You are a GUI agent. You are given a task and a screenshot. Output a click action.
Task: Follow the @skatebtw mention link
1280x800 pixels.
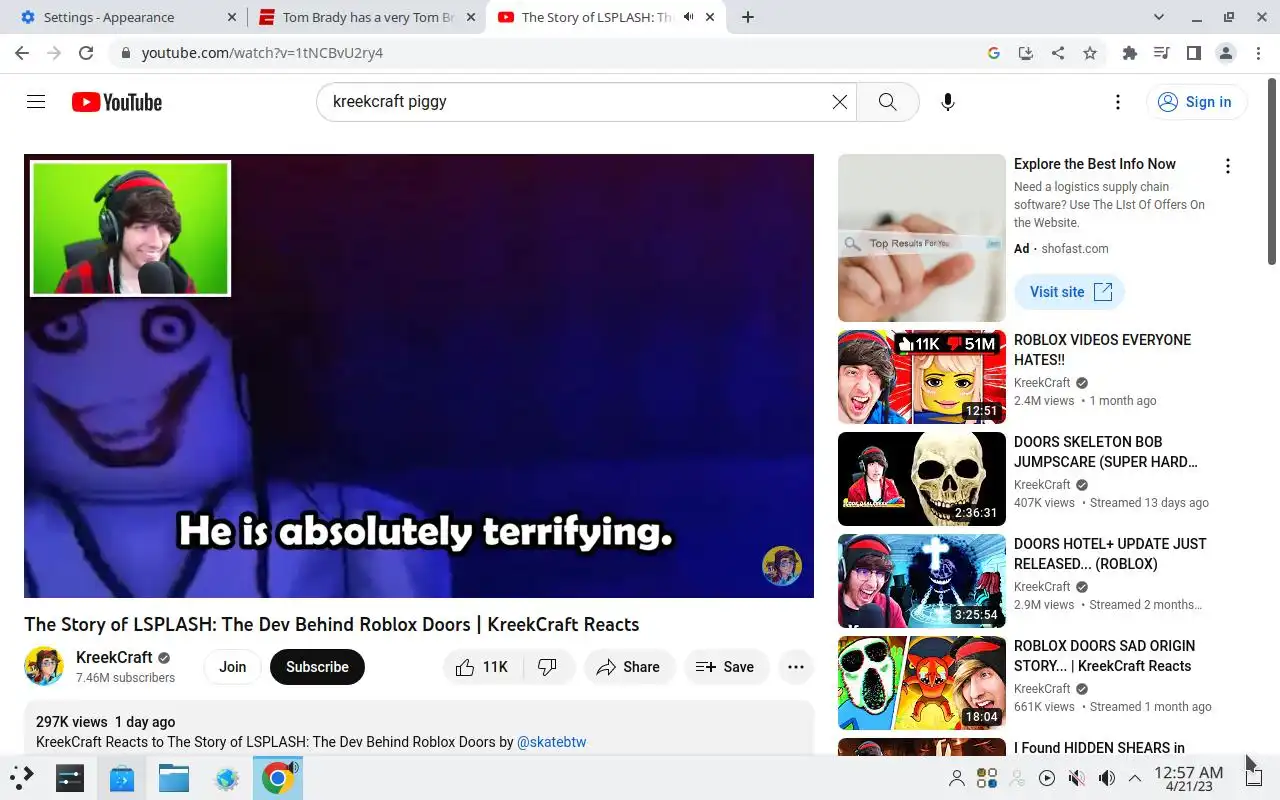[x=551, y=742]
